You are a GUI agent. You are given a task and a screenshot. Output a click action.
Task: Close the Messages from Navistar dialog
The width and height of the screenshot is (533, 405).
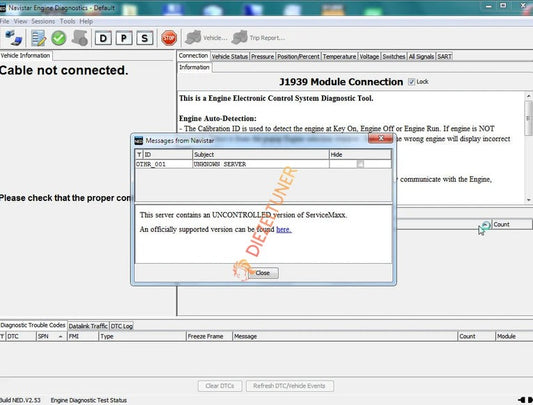380,138
